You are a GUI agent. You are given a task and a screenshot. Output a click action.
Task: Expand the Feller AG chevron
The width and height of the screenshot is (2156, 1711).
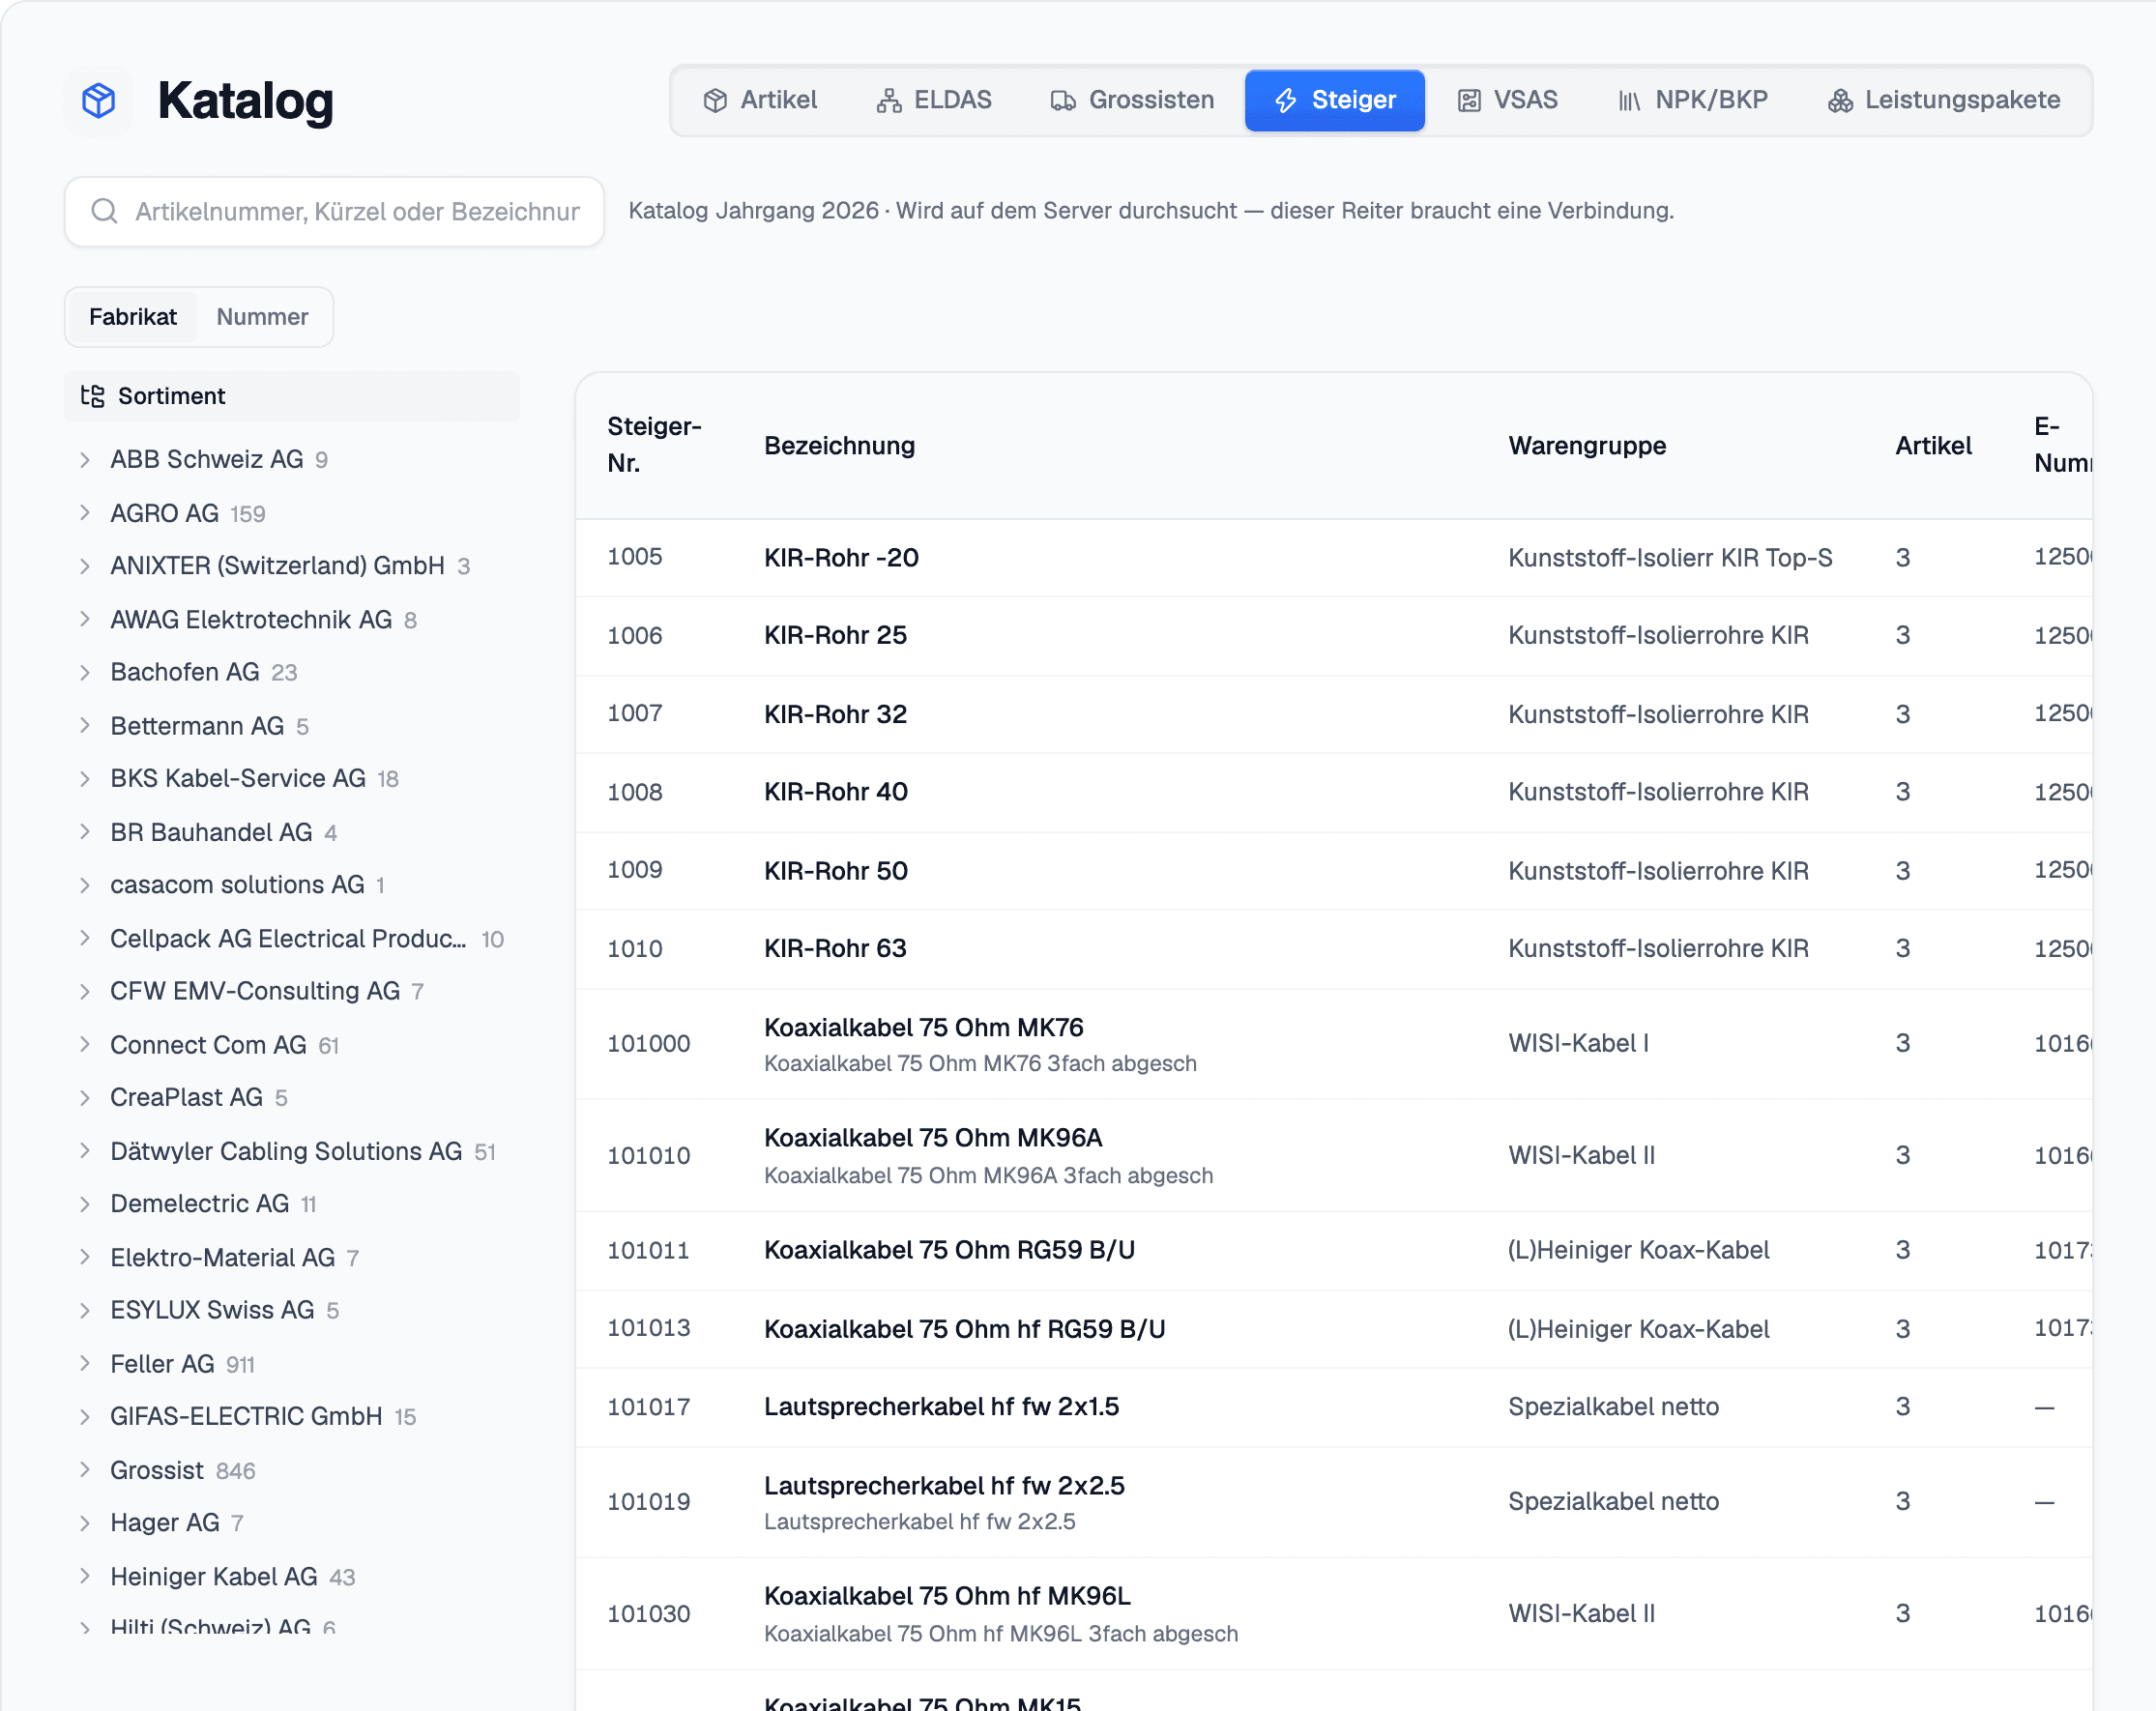(x=85, y=1364)
